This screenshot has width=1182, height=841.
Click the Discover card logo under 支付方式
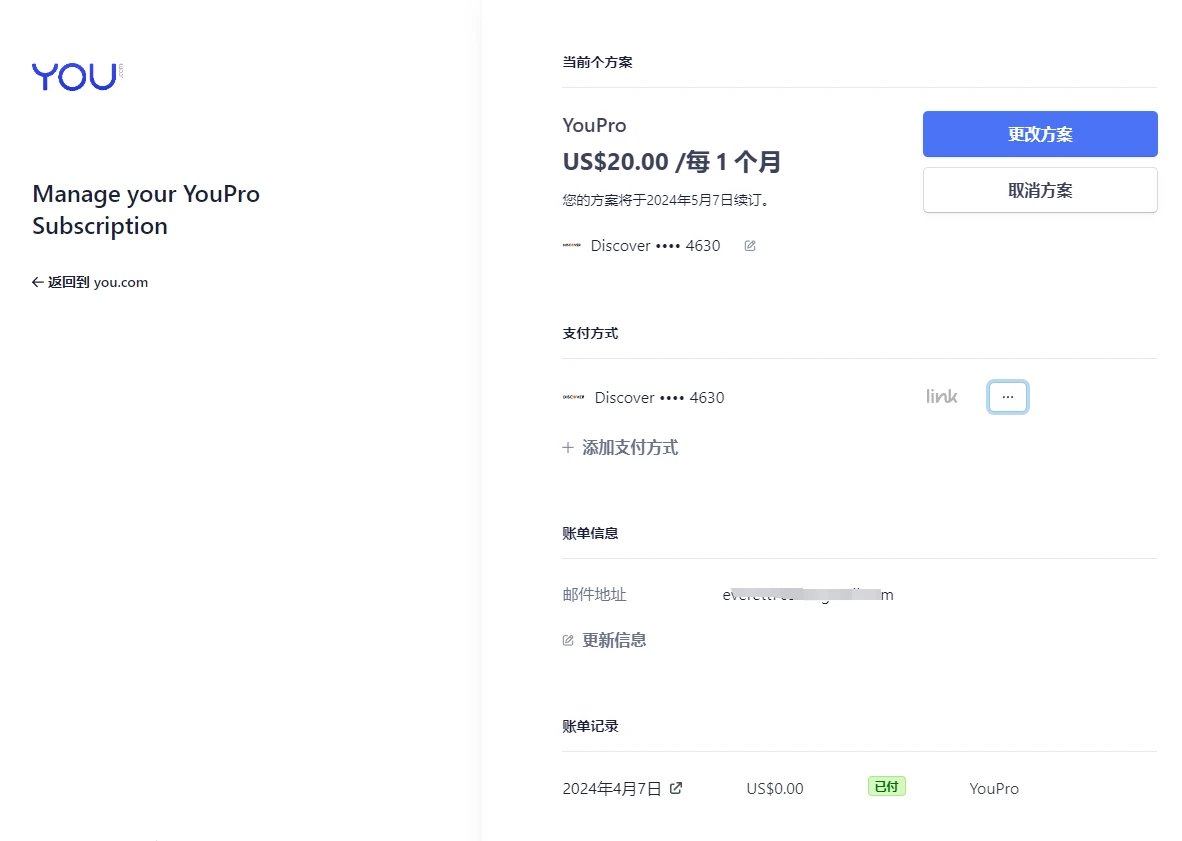click(574, 397)
